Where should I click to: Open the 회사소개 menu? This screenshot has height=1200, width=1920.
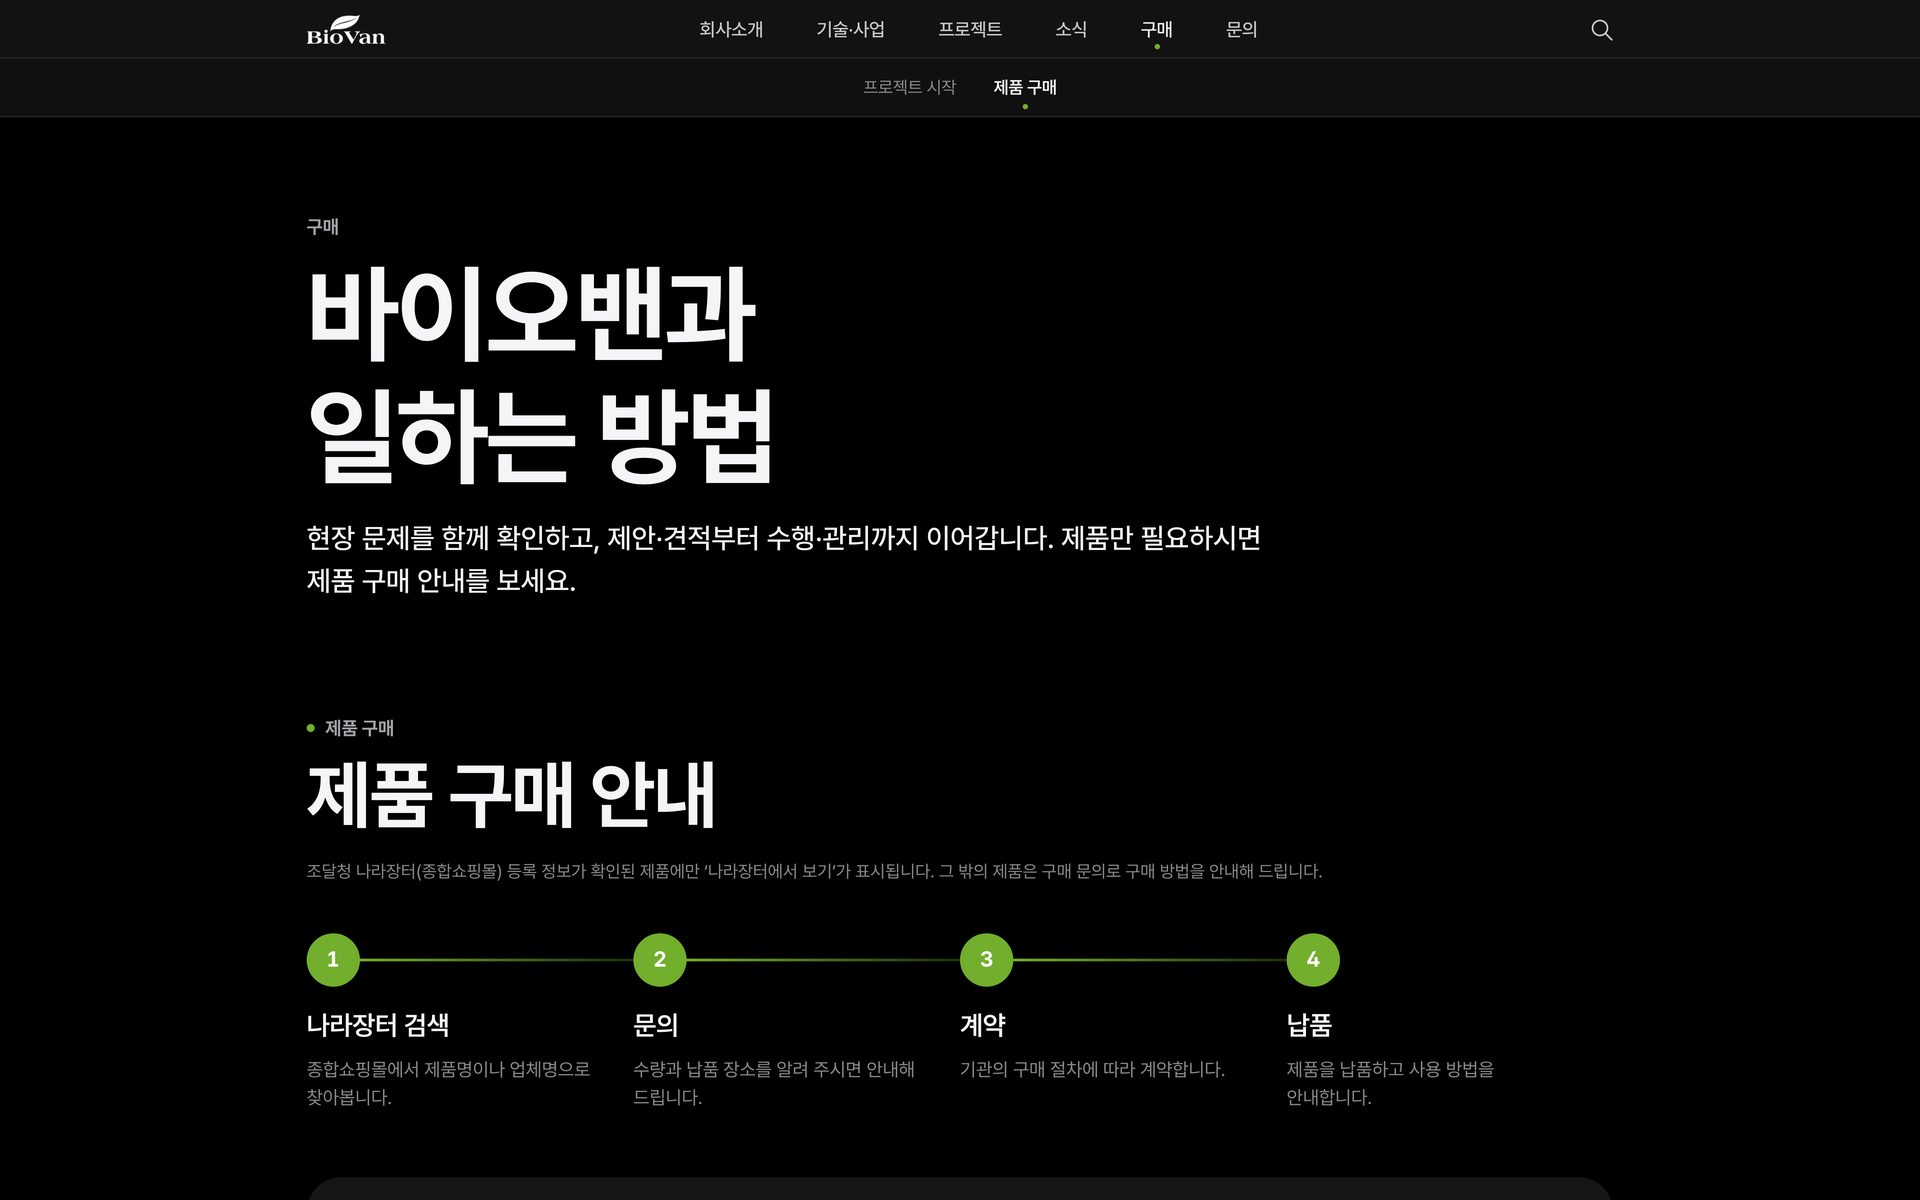731,30
